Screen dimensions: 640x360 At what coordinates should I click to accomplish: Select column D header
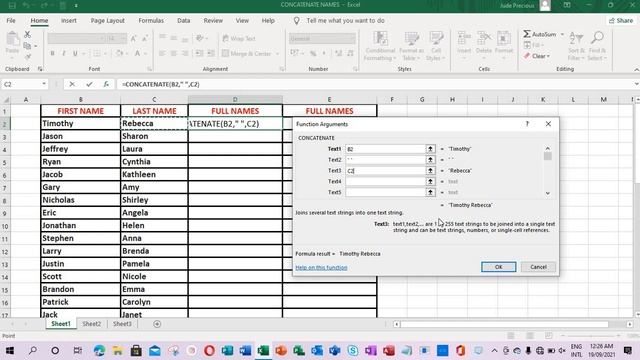tap(235, 99)
